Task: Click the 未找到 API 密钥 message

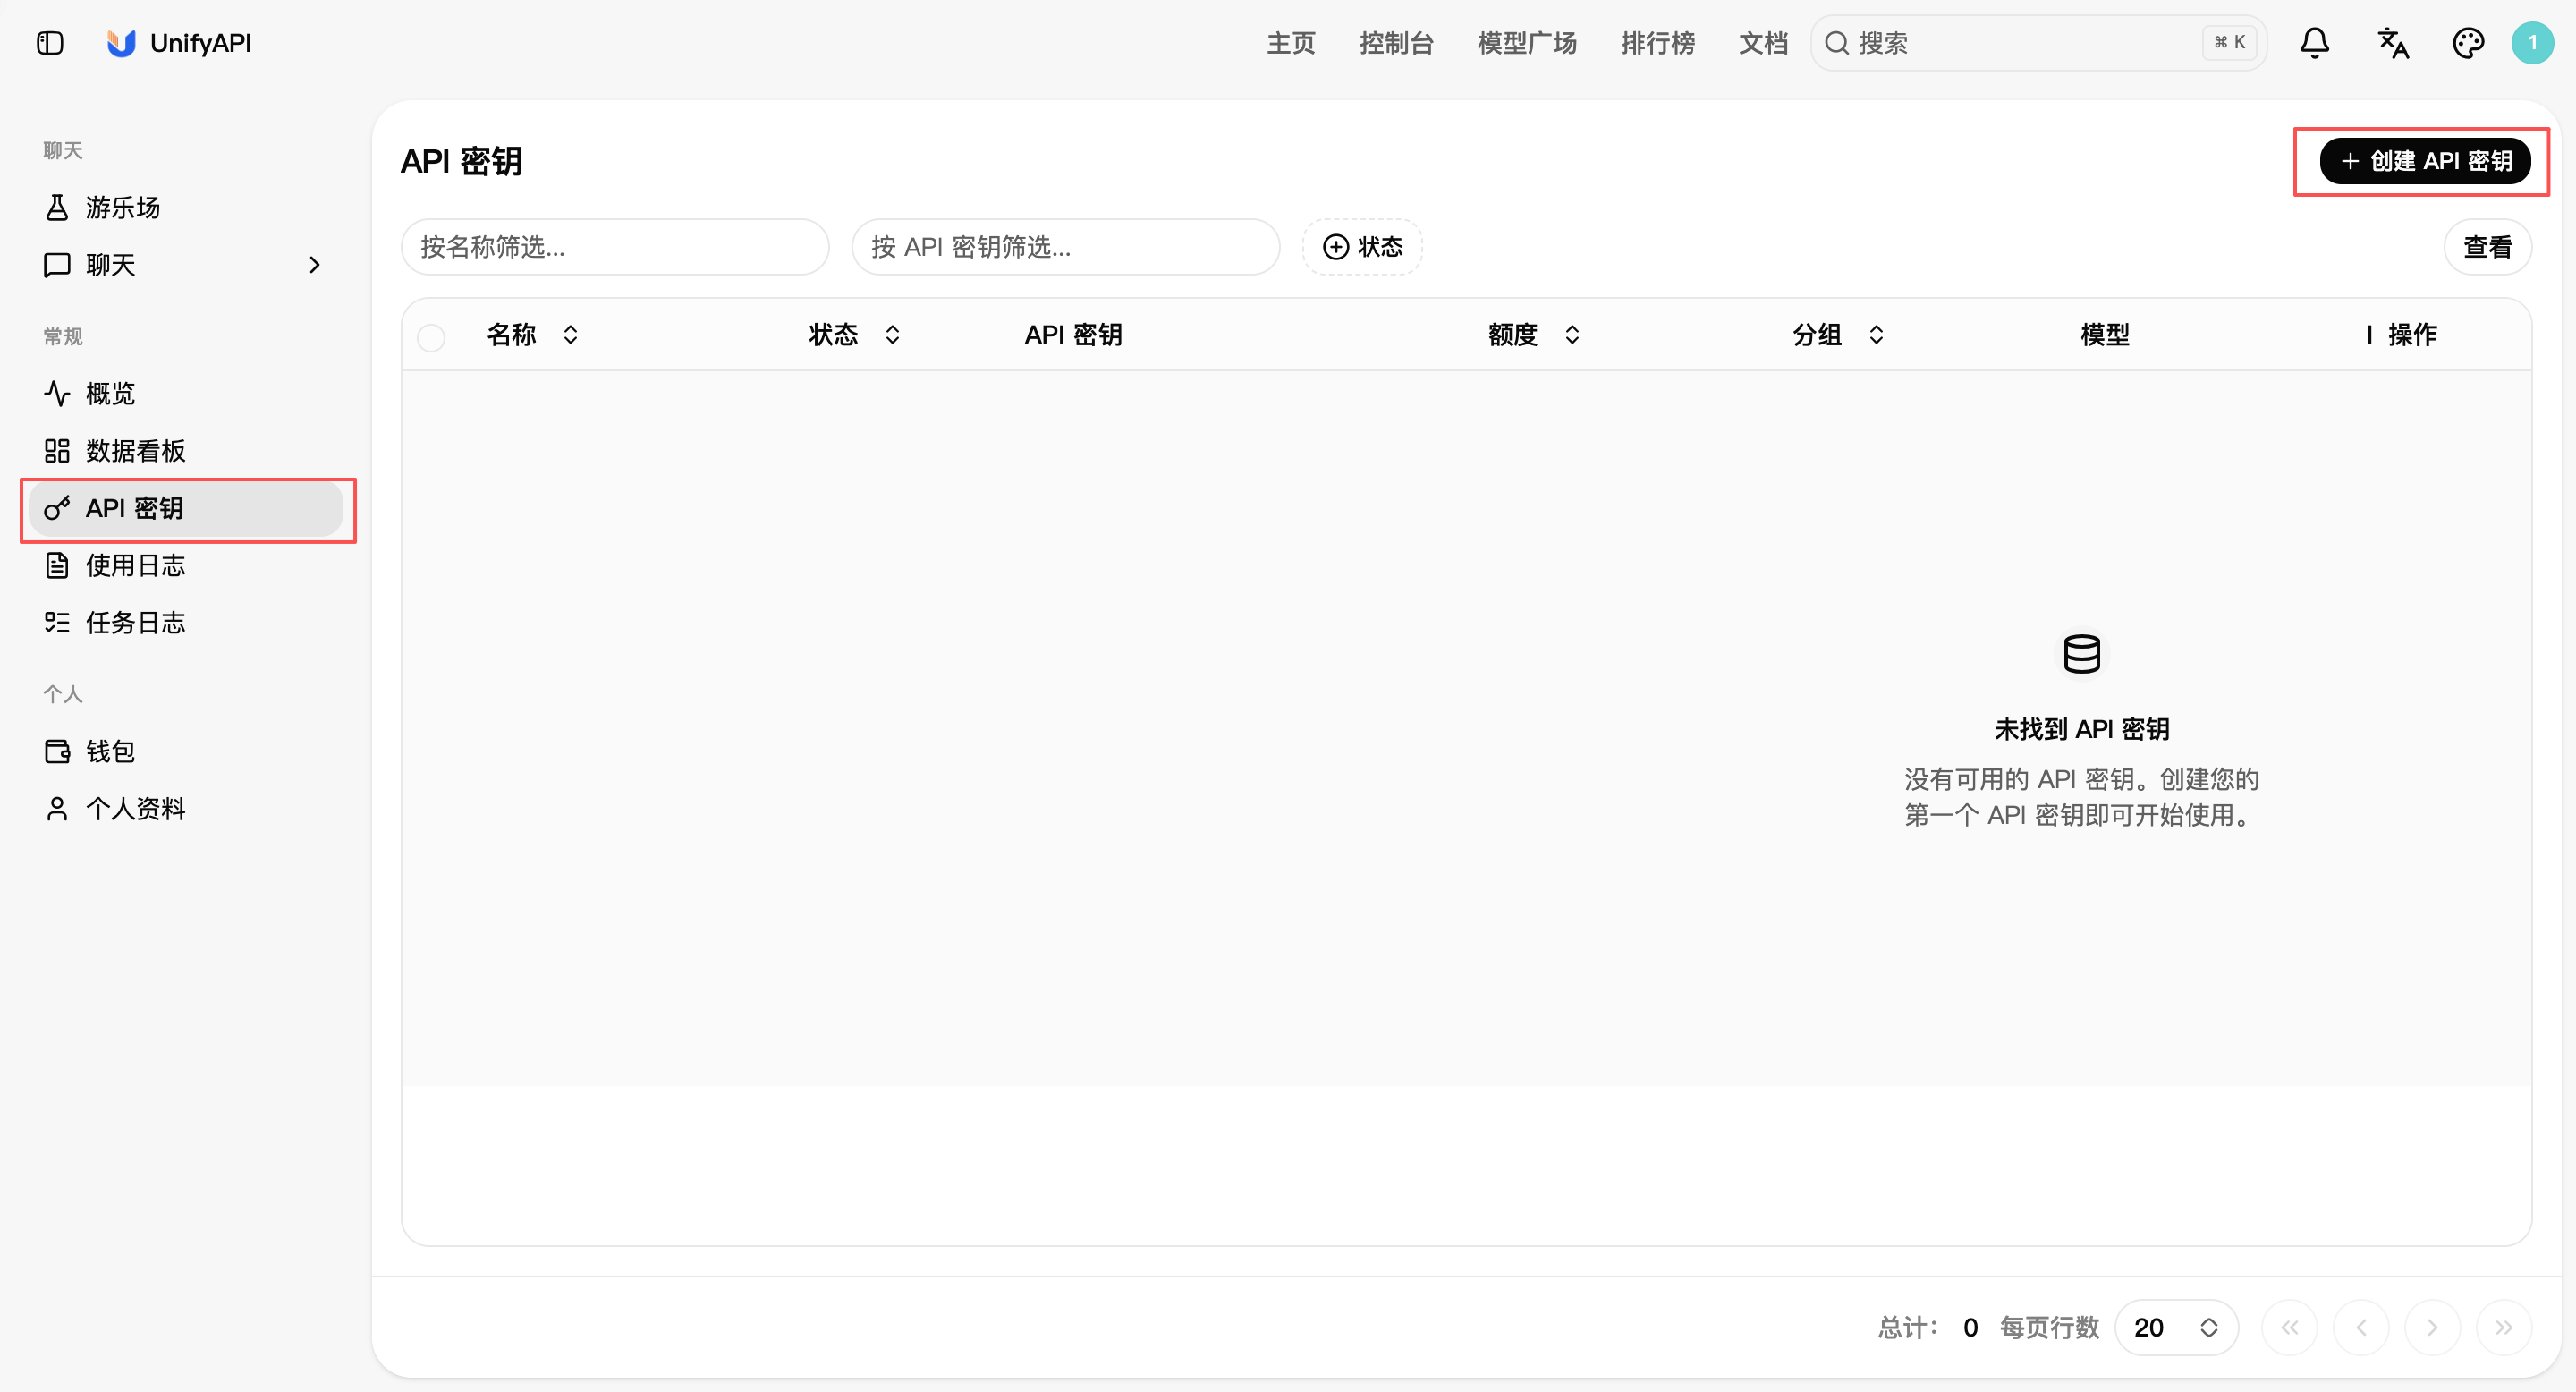Action: [2082, 729]
